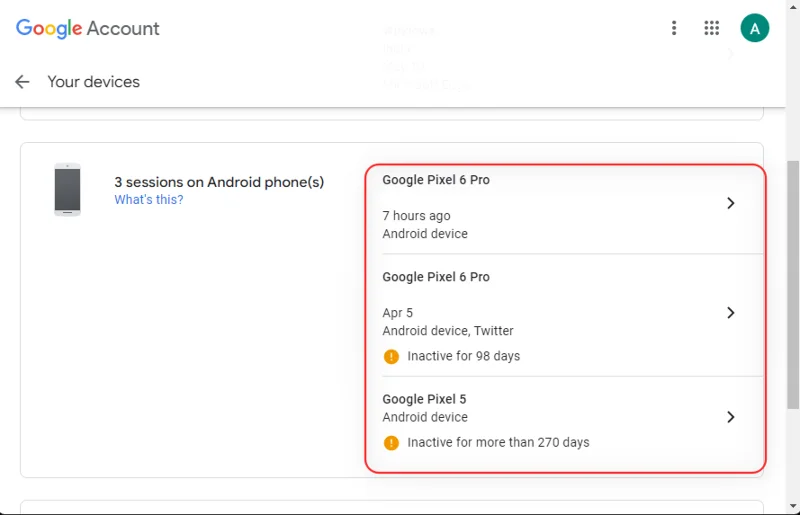Click the '7 hours ago' timestamp text

[x=416, y=216]
